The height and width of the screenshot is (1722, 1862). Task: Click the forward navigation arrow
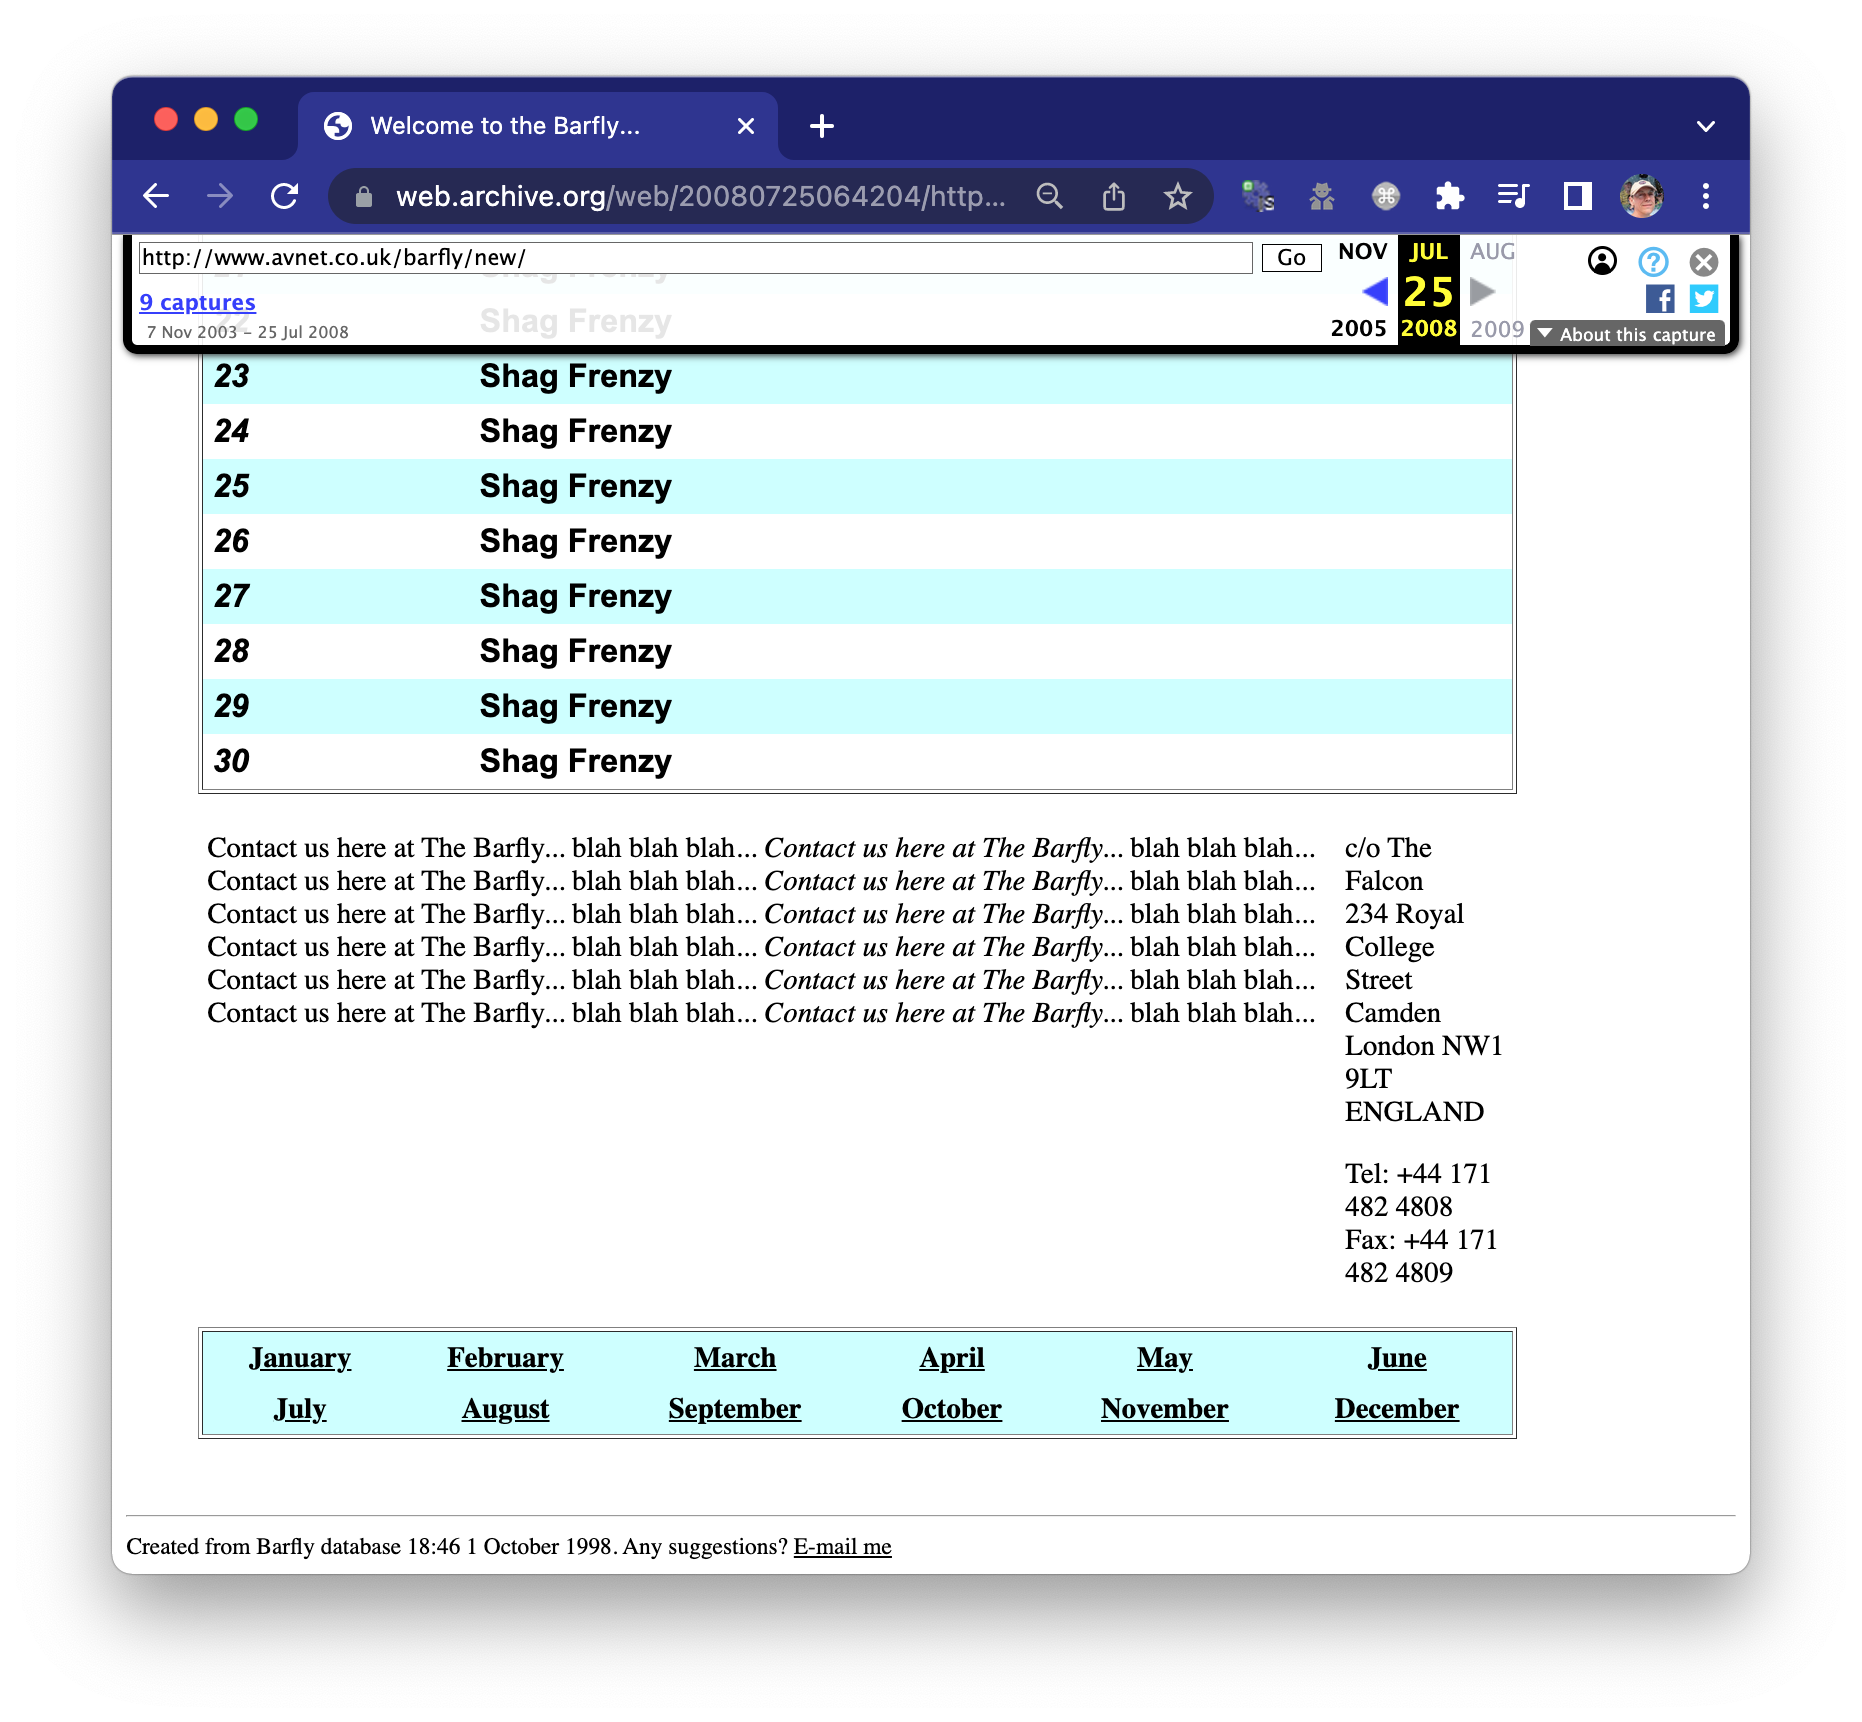220,196
